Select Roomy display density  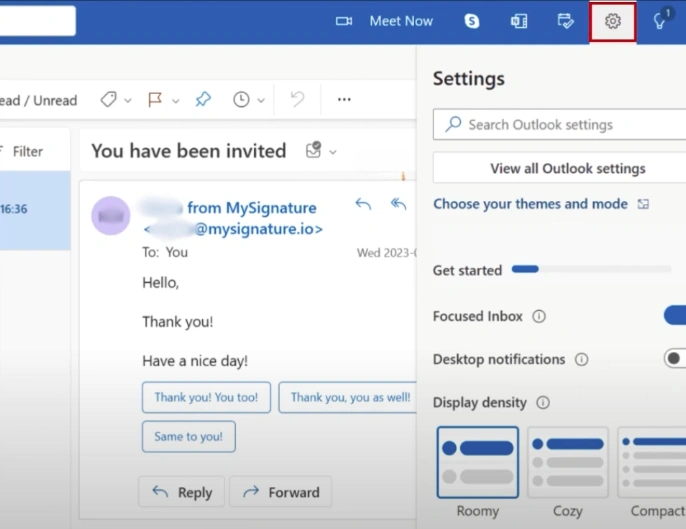click(478, 462)
